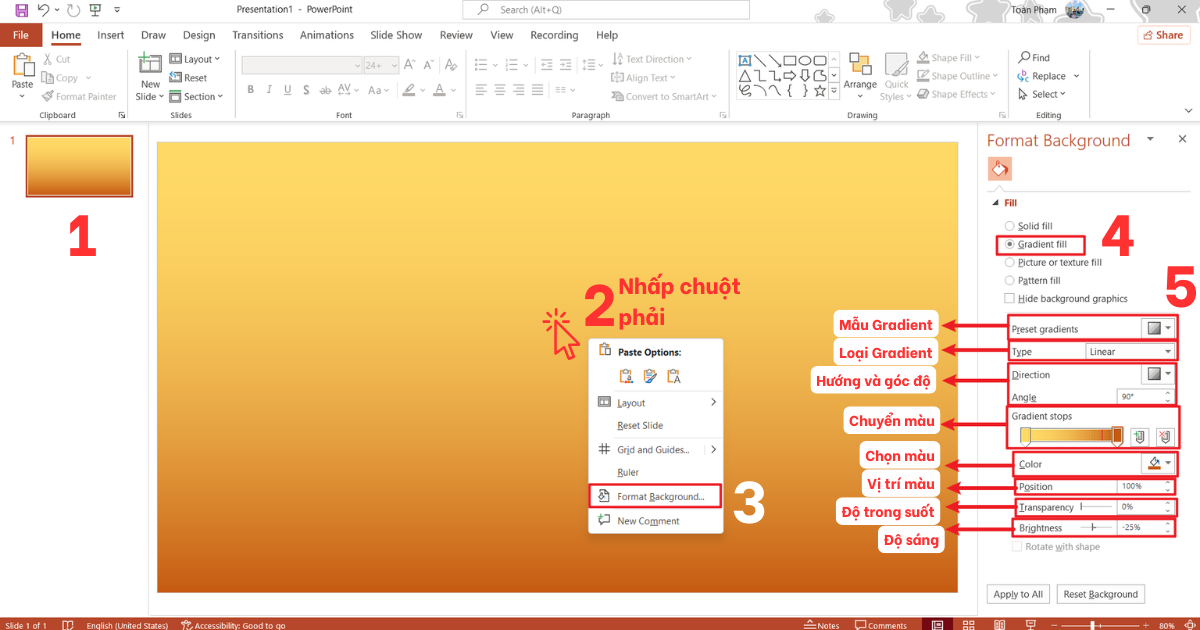
Task: Click Add gradient stop icon
Action: 1139,437
